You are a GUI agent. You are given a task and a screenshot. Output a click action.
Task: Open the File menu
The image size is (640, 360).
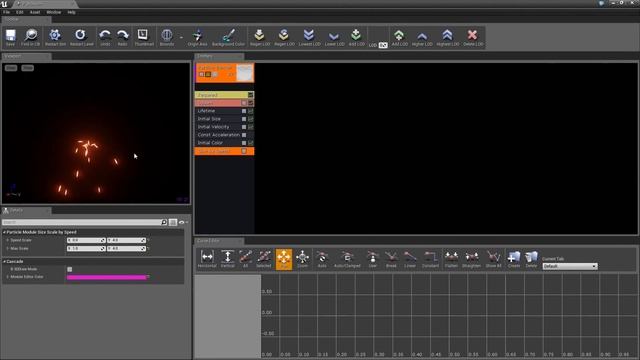(7, 12)
